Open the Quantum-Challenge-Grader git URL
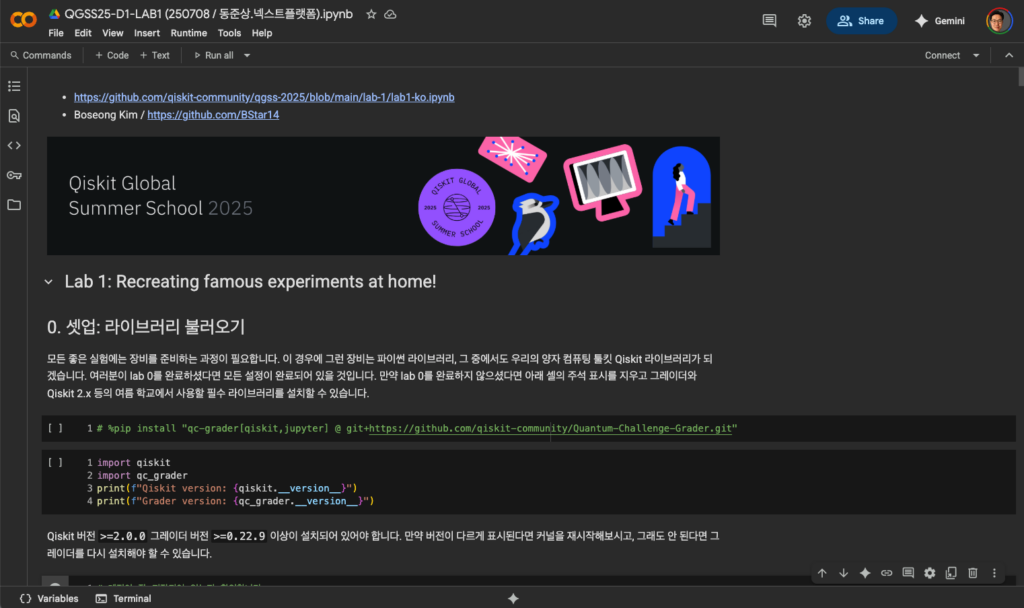This screenshot has height=608, width=1024. tap(550, 428)
